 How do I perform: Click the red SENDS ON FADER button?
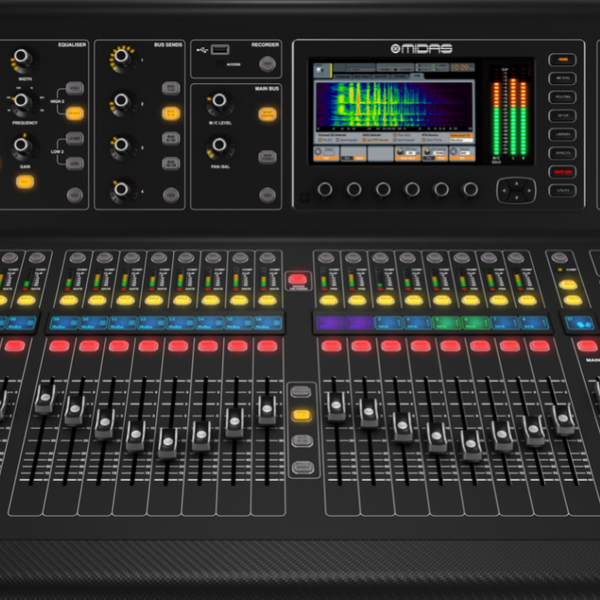coord(298,279)
